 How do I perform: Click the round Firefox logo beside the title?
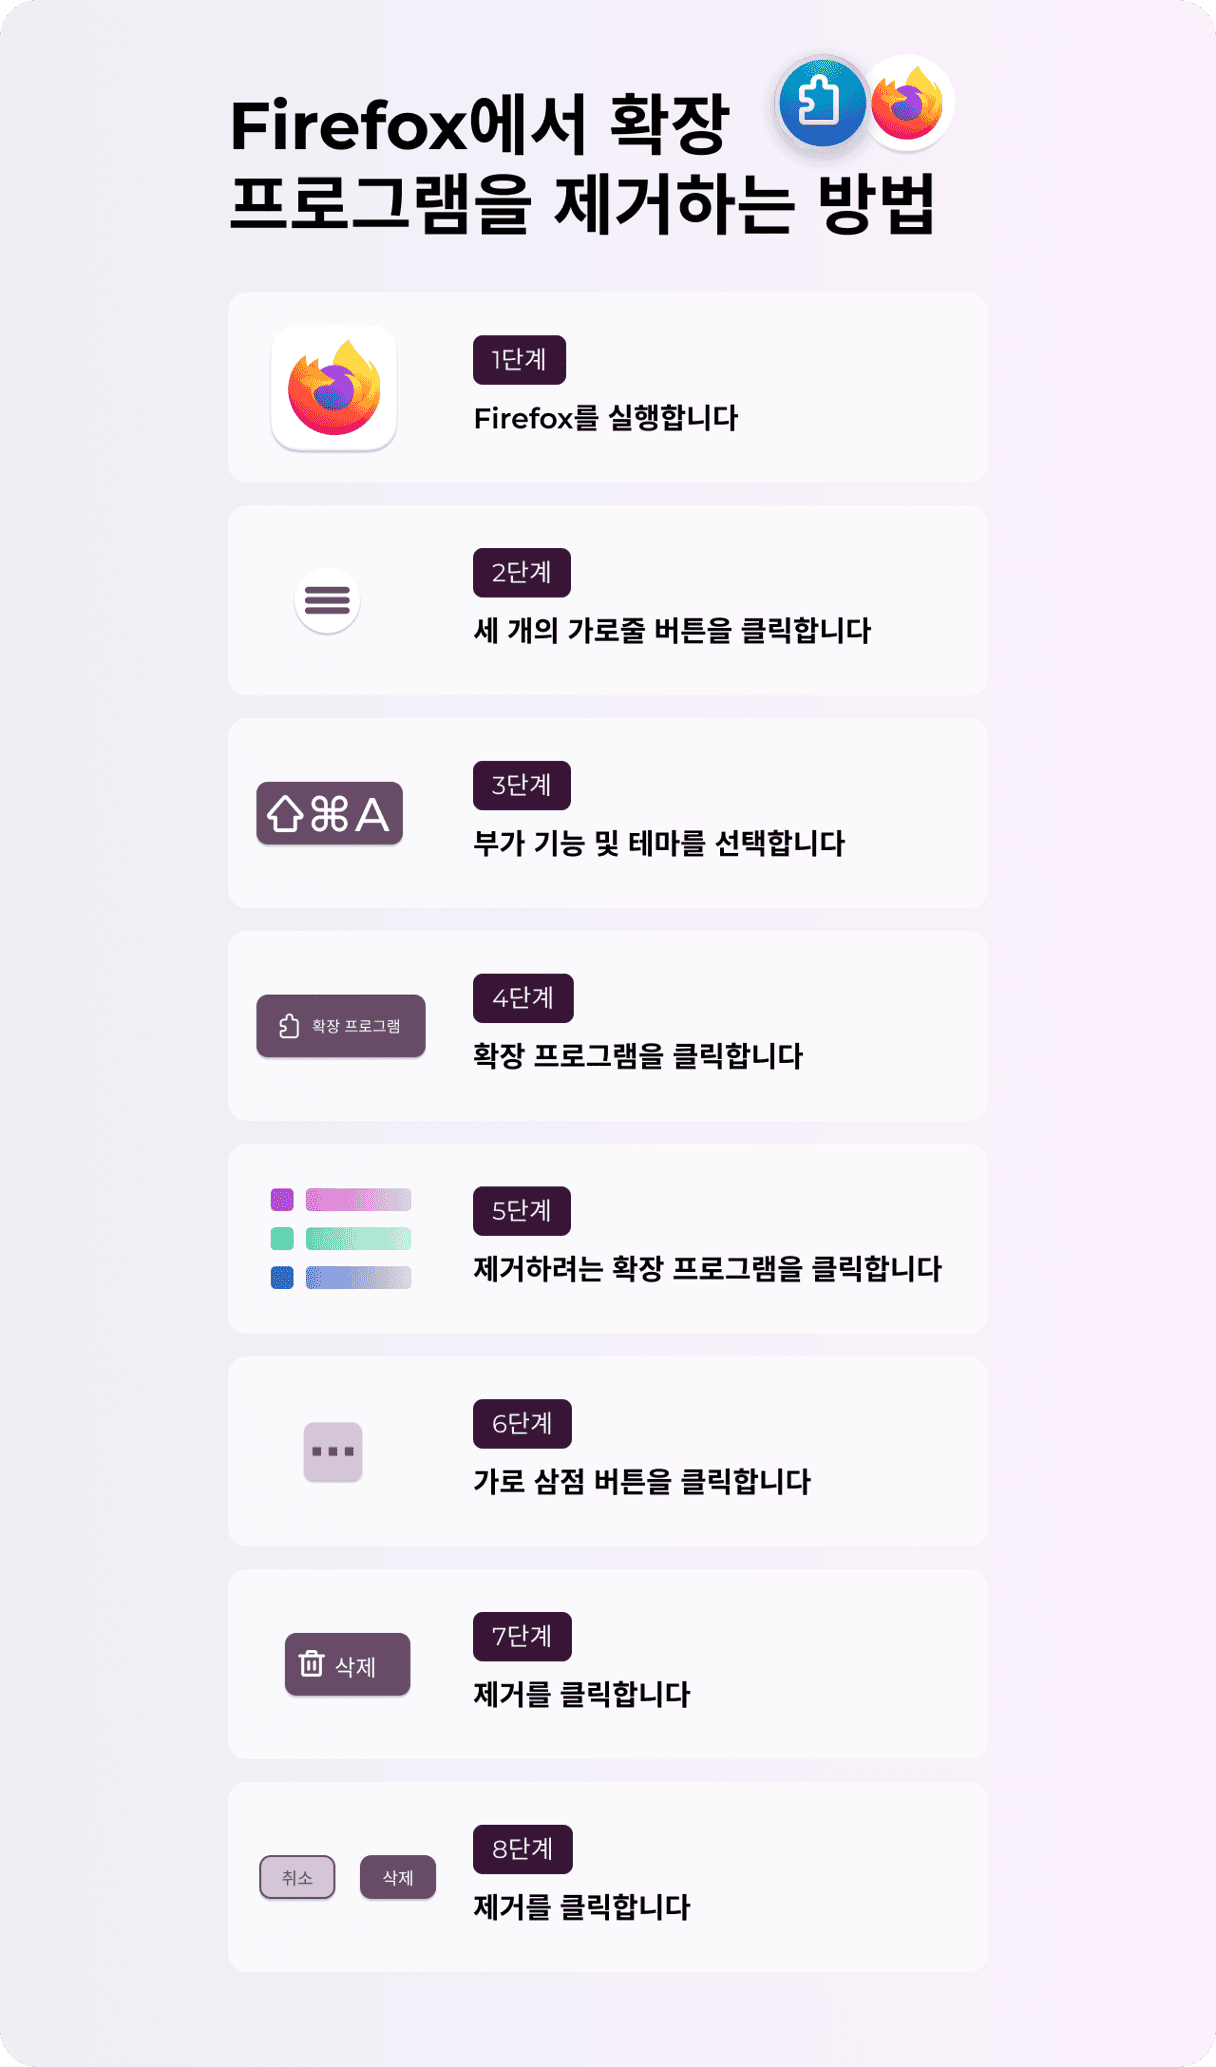(907, 103)
